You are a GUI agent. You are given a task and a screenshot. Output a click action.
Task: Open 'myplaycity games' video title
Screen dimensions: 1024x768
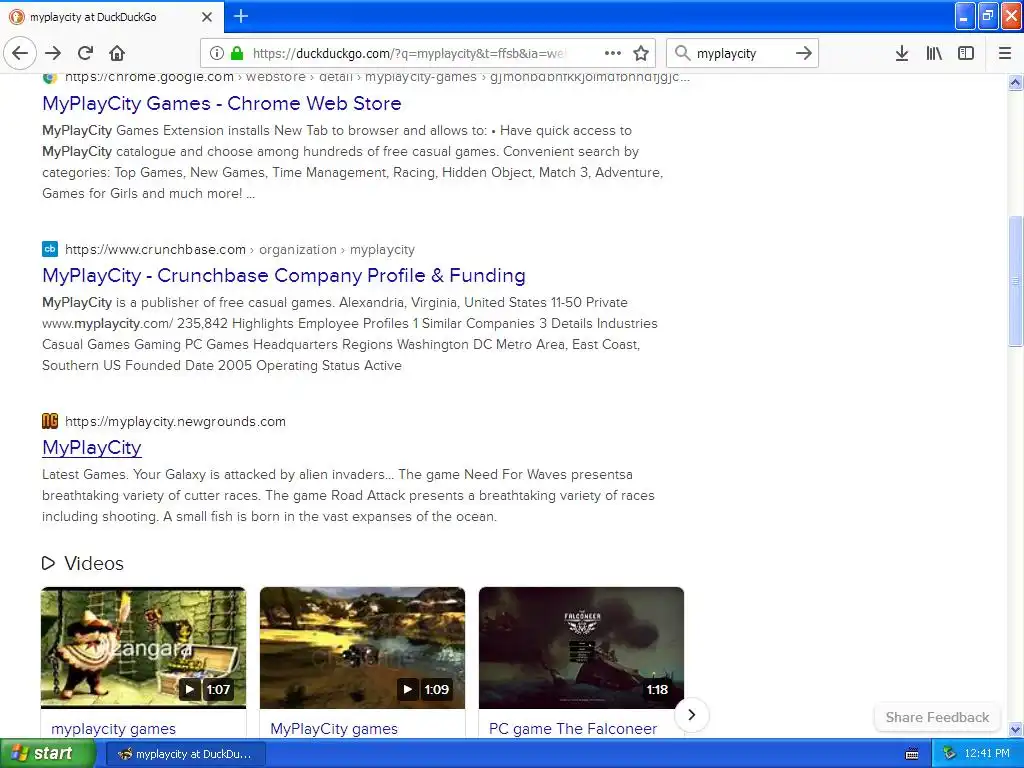[x=114, y=729]
